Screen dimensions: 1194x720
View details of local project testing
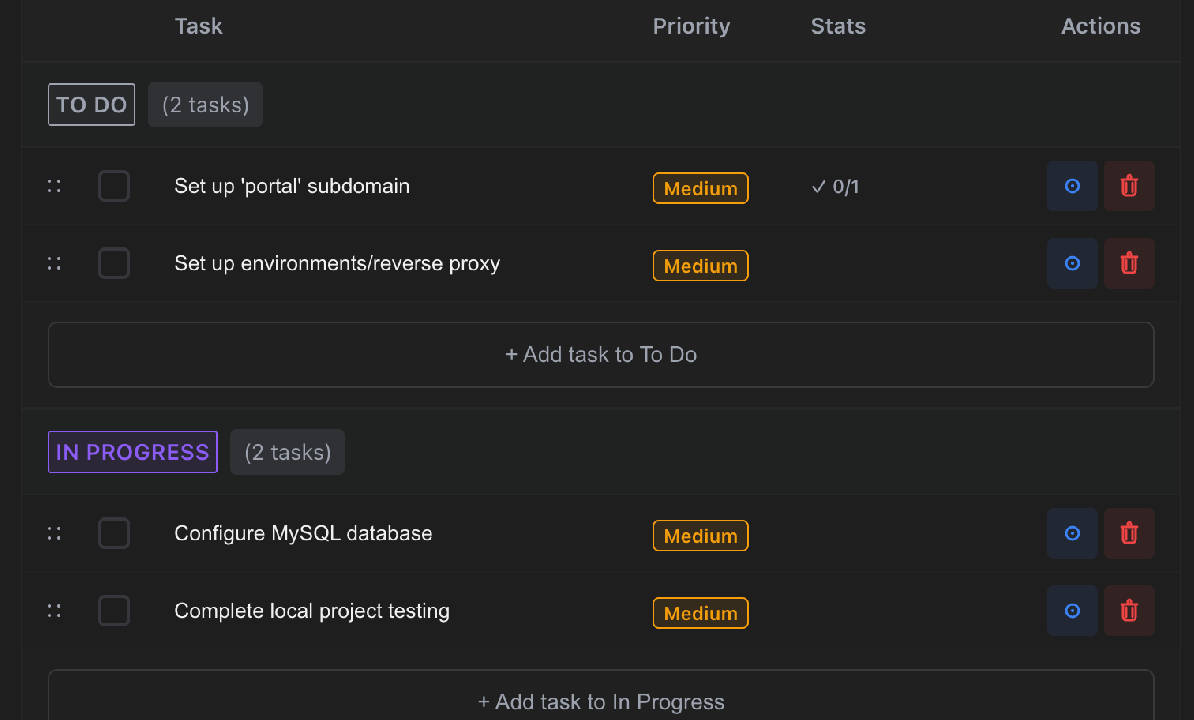[x=1072, y=611]
